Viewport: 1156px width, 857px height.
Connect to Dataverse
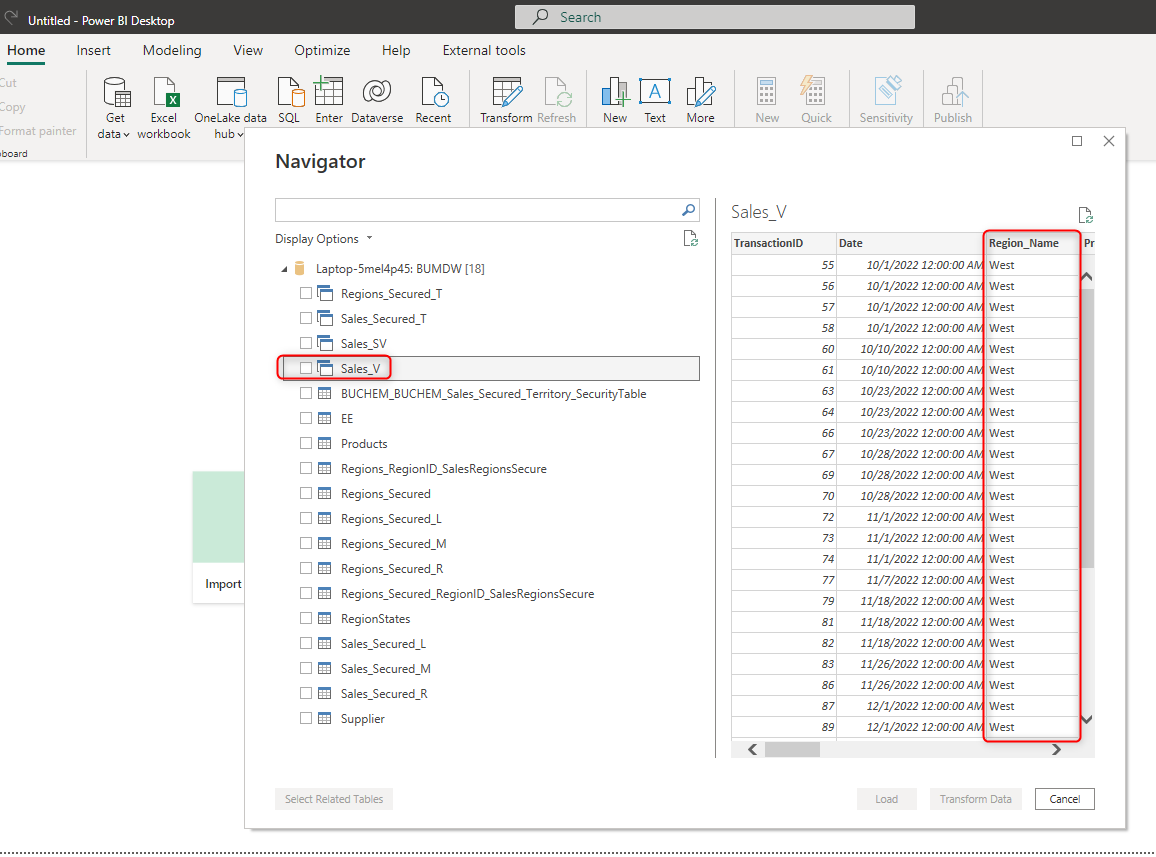[377, 100]
